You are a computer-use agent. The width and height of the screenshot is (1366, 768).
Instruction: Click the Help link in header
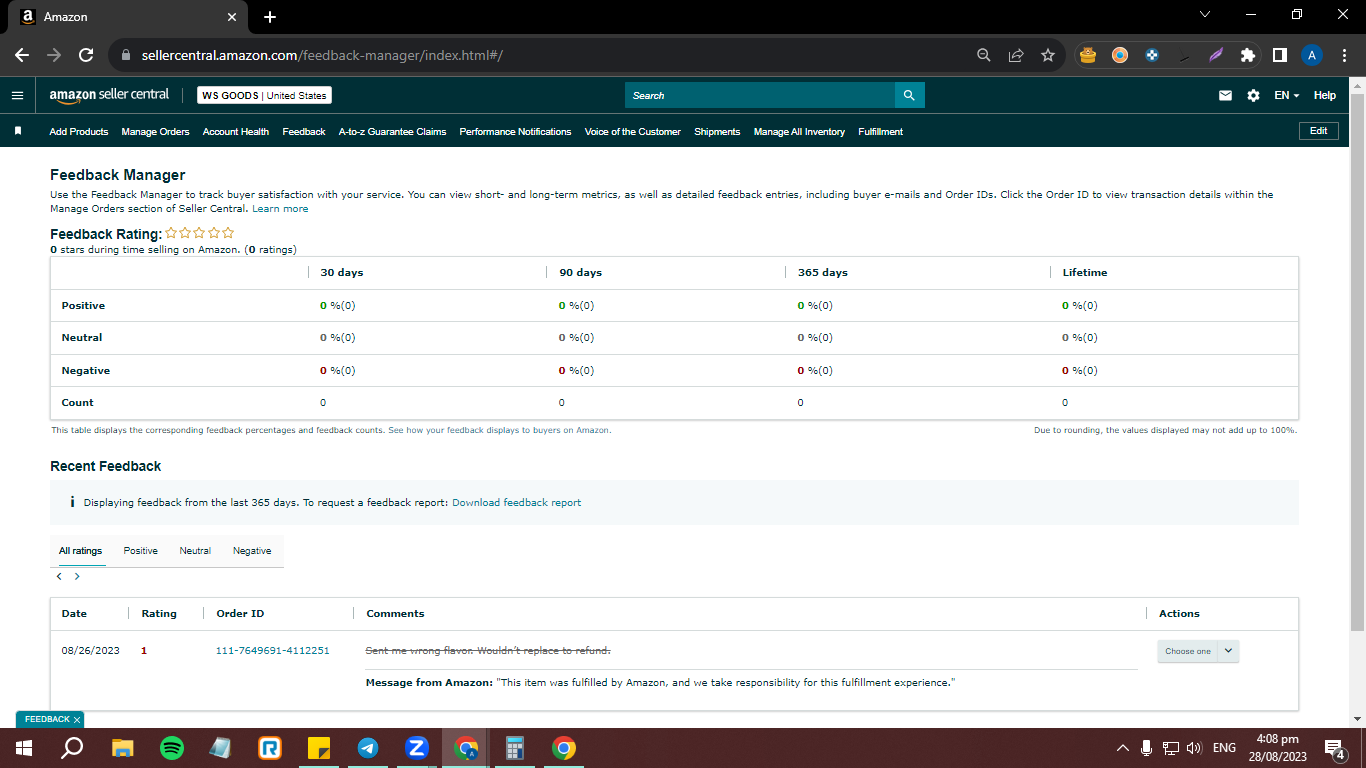pos(1325,96)
